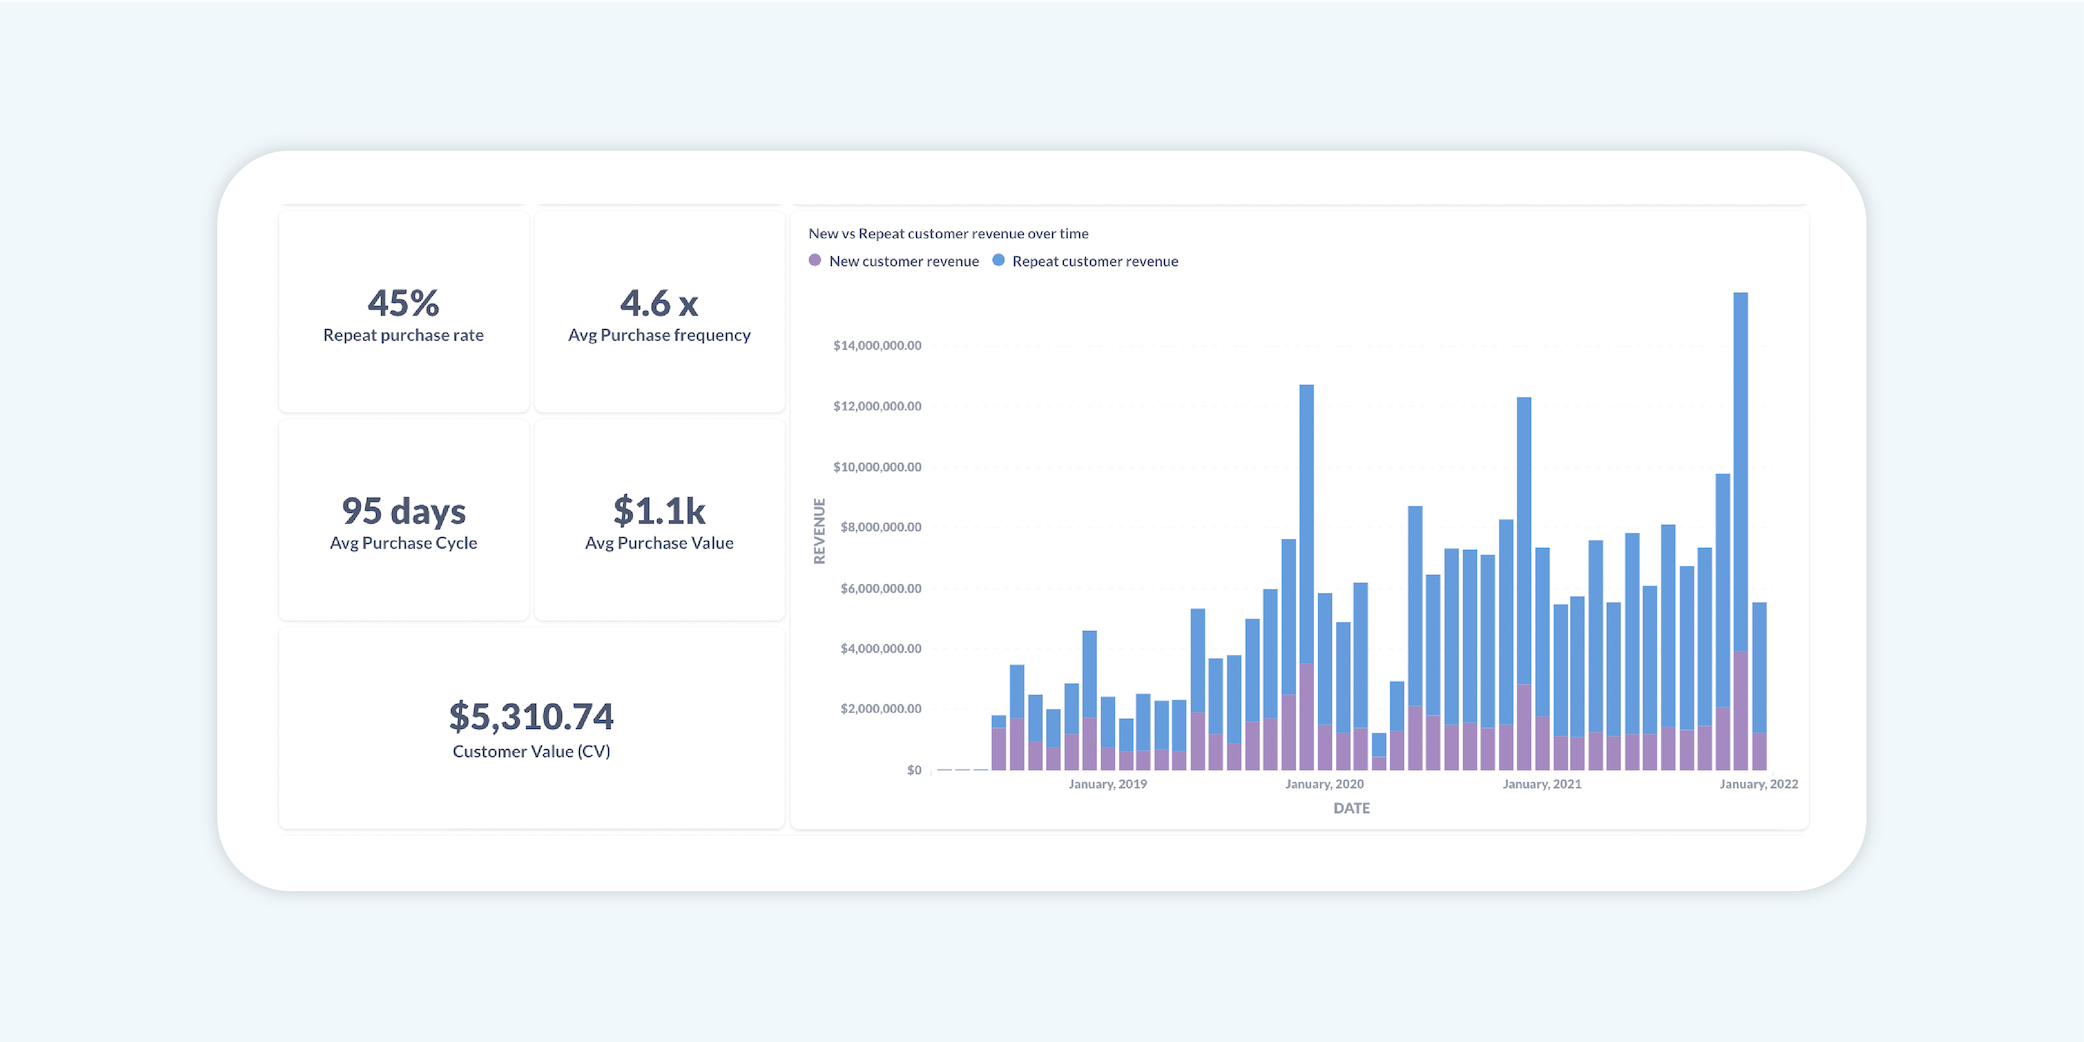This screenshot has height=1042, width=2084.
Task: Click the $5,310.74 Customer Value figure
Action: (x=531, y=717)
